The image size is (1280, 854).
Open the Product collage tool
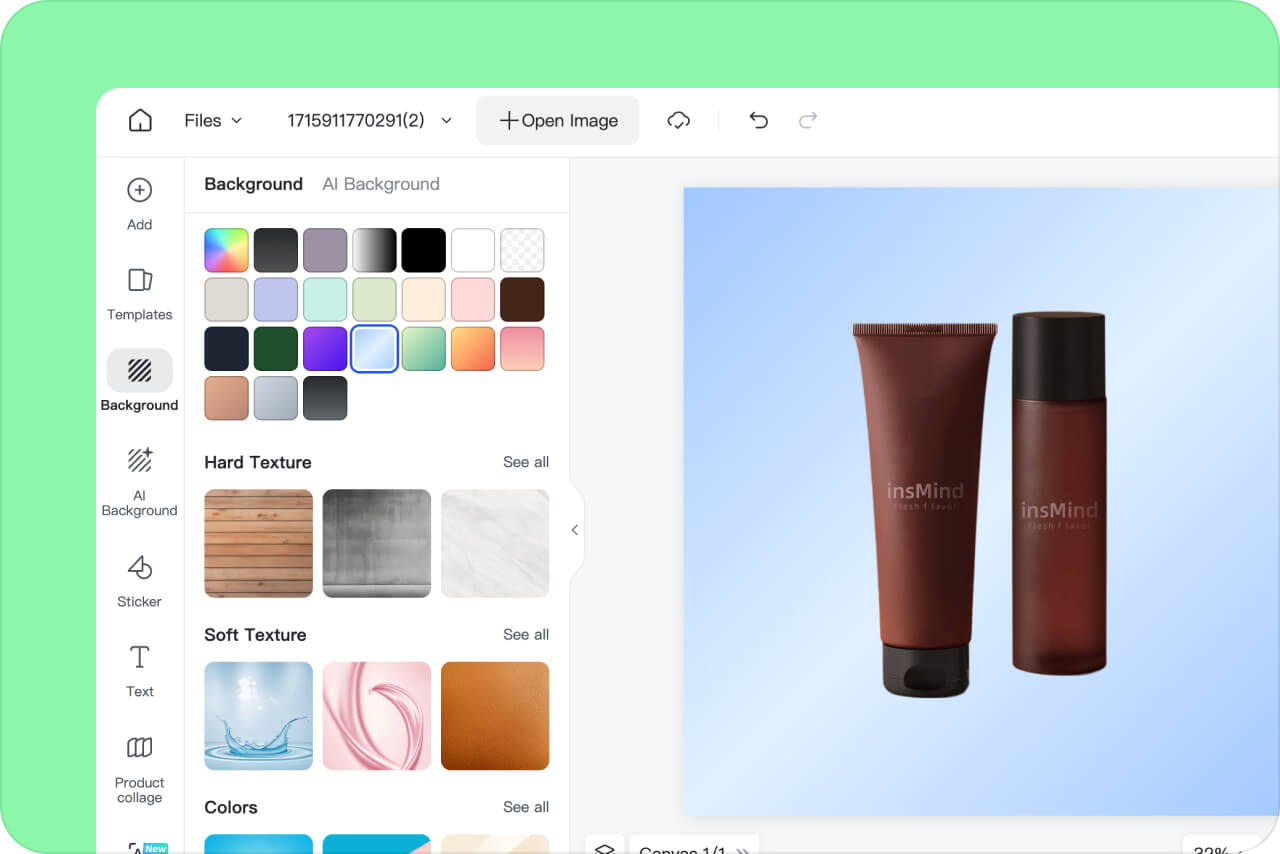pos(140,770)
